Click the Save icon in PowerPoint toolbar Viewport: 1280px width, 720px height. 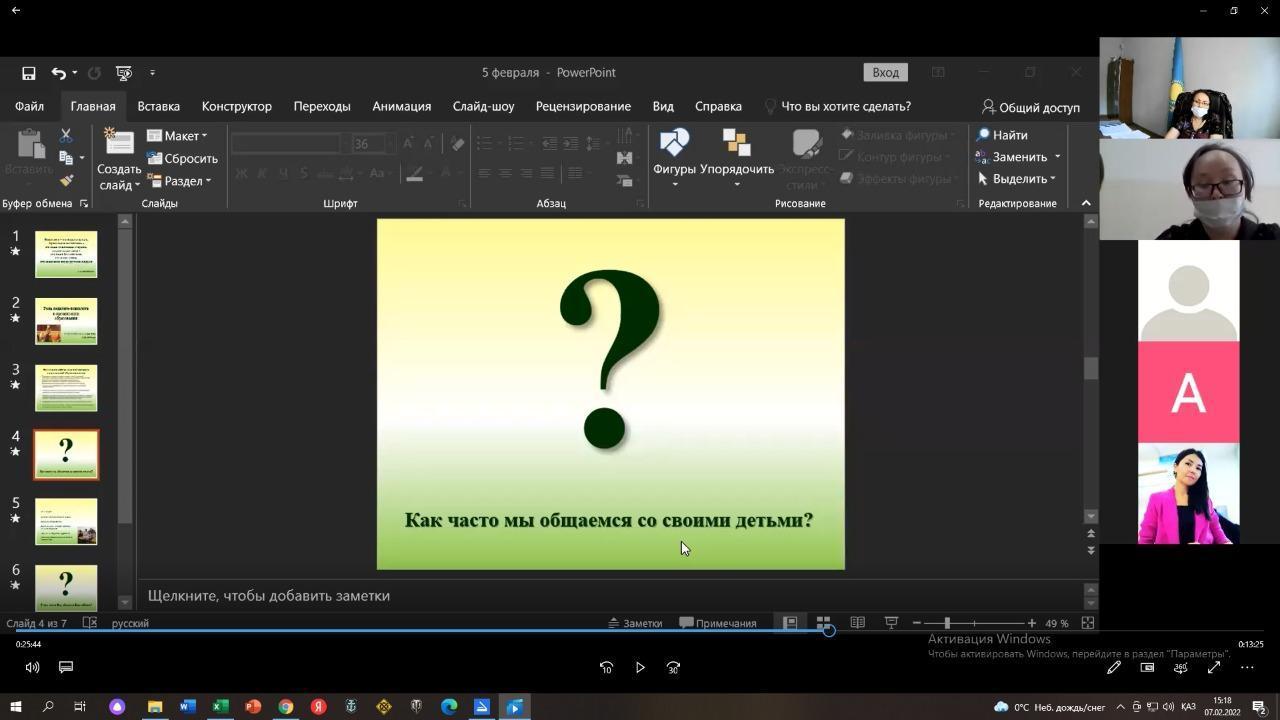click(x=29, y=73)
